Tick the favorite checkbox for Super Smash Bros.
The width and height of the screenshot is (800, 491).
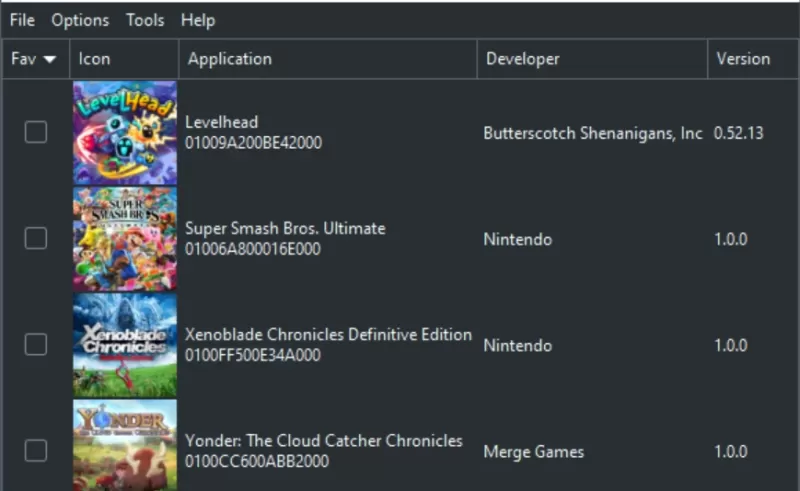click(x=36, y=238)
